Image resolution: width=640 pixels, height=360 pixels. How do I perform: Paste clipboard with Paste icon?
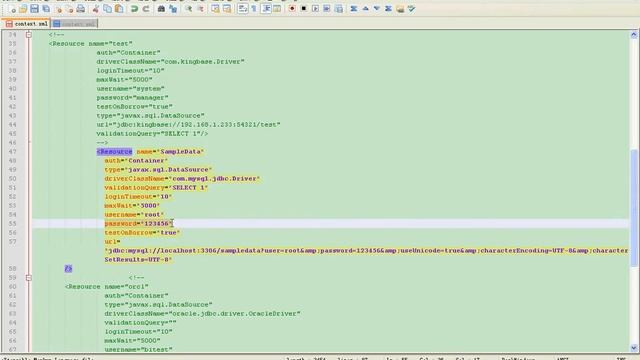pyautogui.click(x=119, y=9)
